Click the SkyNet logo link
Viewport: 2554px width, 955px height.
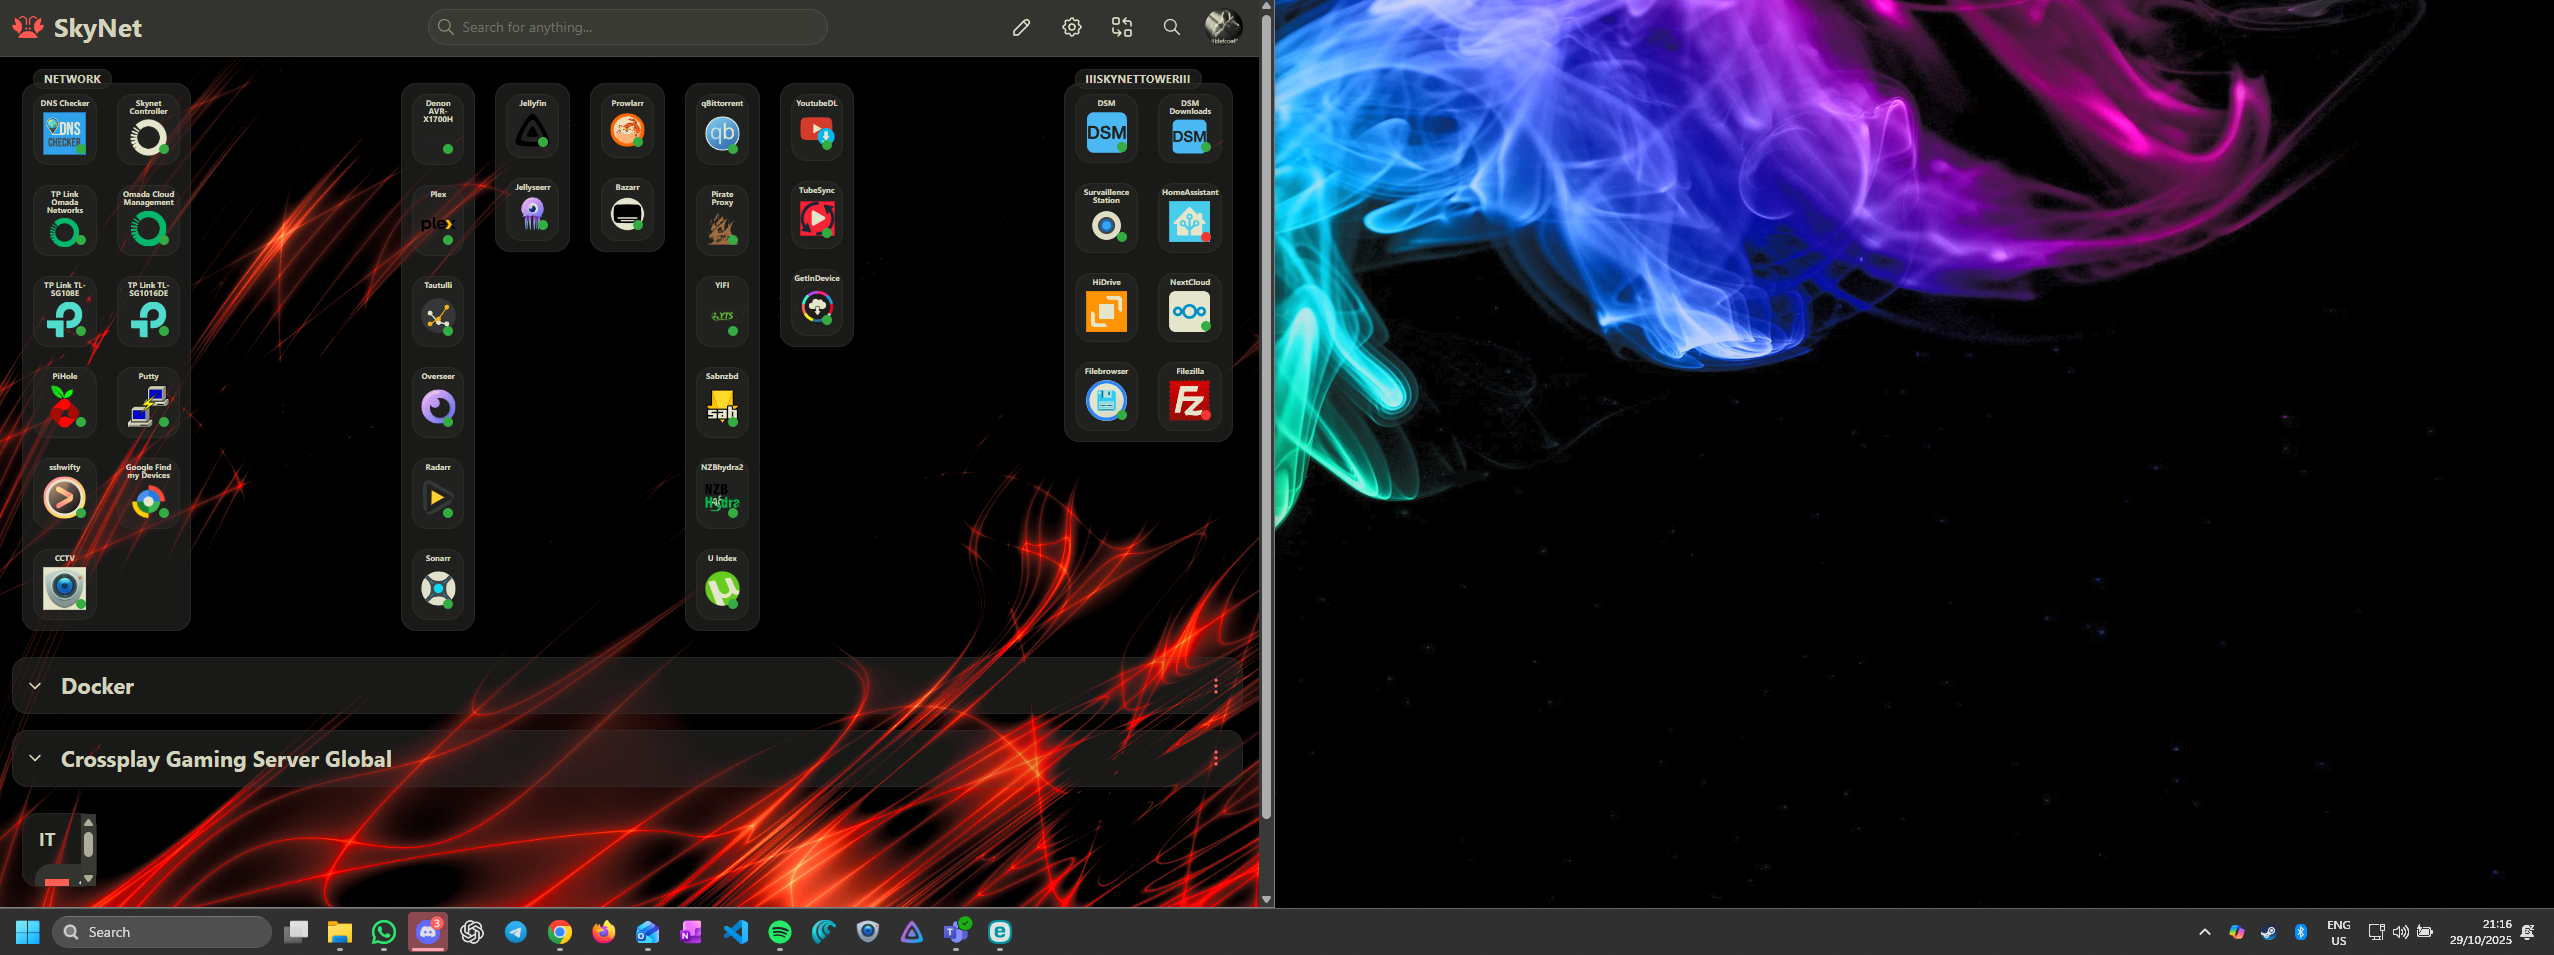[77, 27]
